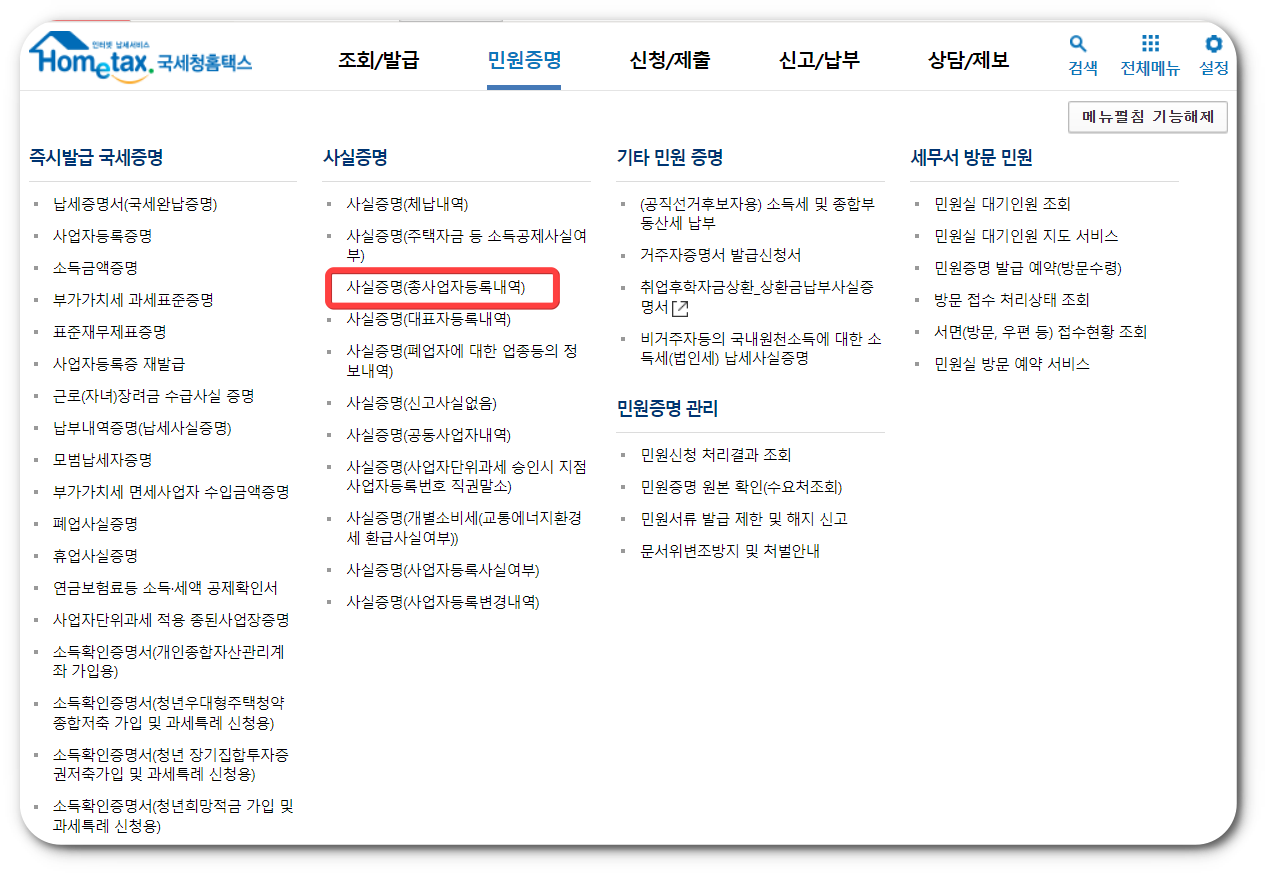
Task: Open the 전체메뉴 grid icon
Action: pos(1150,55)
